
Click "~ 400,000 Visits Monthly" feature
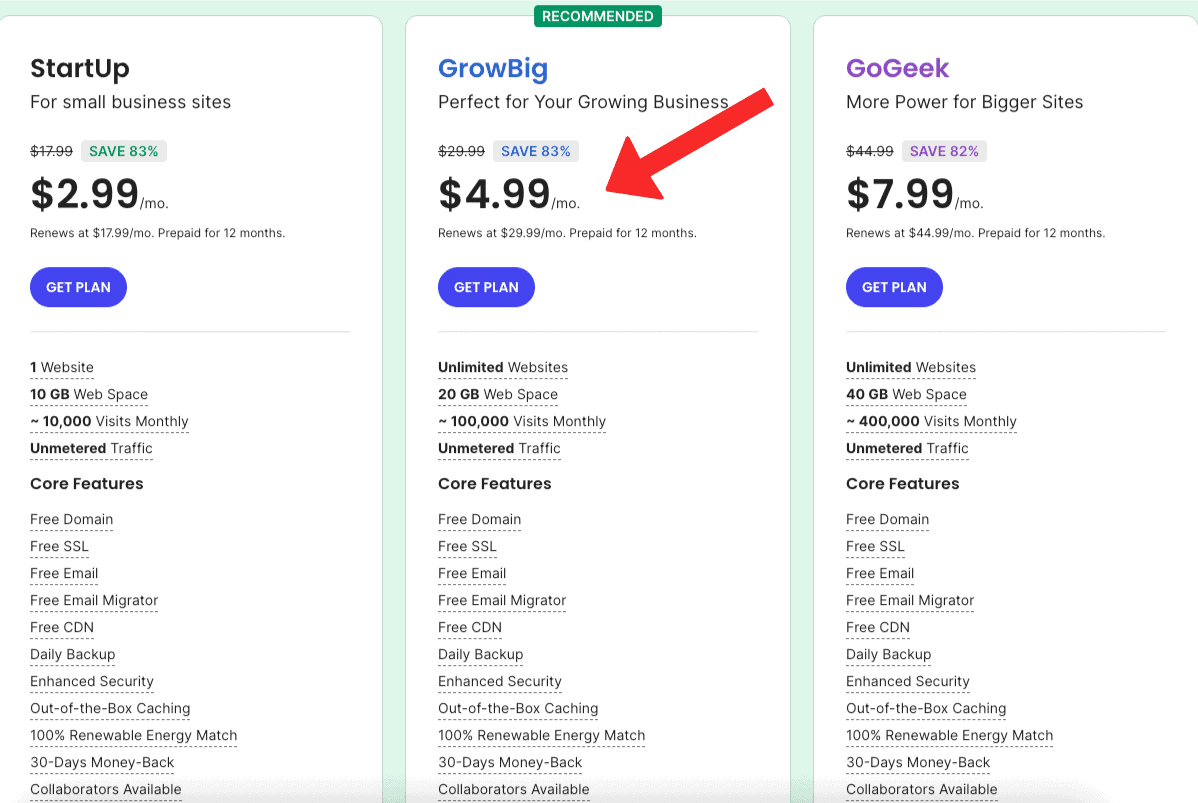pyautogui.click(x=931, y=421)
